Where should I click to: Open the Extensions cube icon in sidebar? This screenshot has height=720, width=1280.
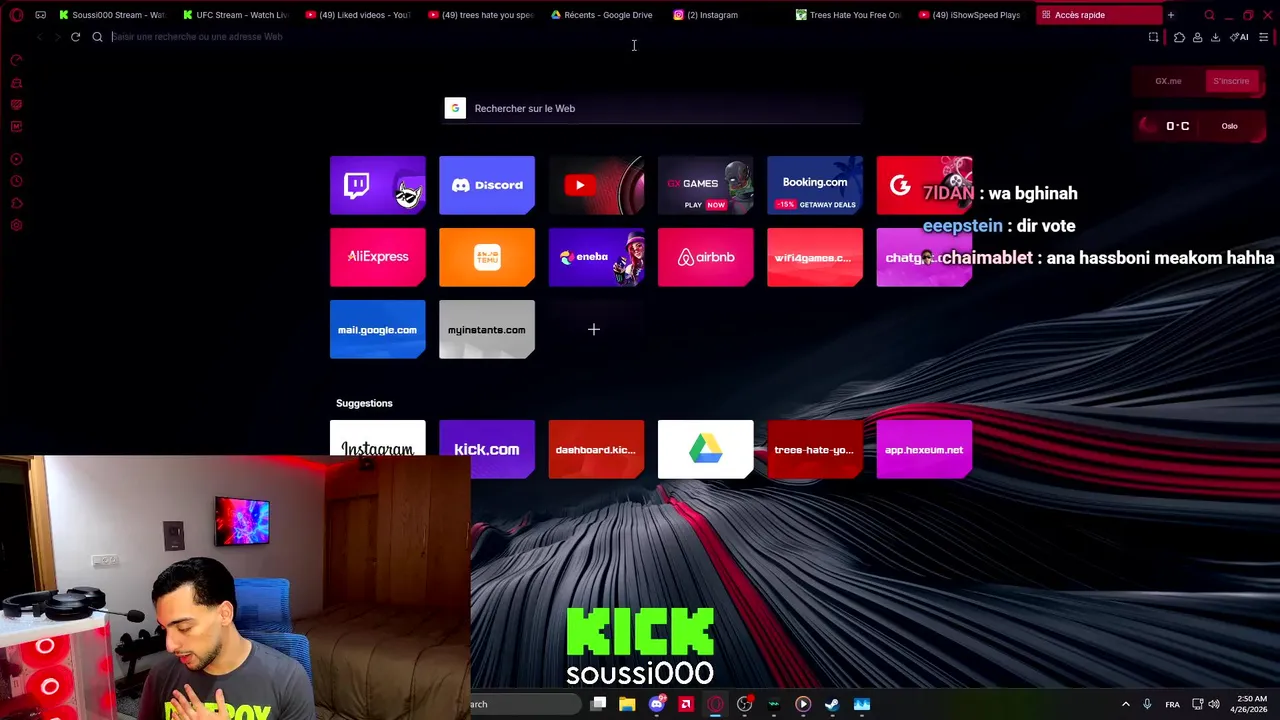coord(16,203)
